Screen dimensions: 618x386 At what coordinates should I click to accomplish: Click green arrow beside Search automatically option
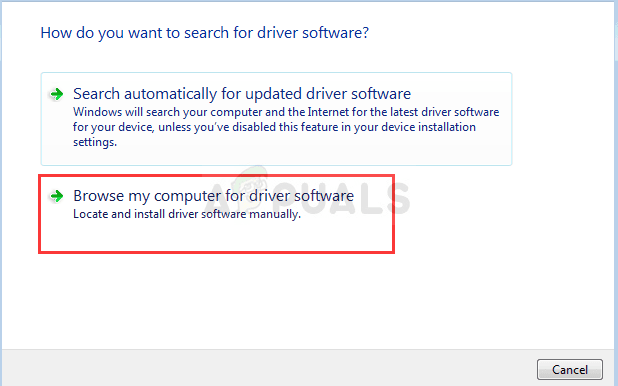pos(56,94)
